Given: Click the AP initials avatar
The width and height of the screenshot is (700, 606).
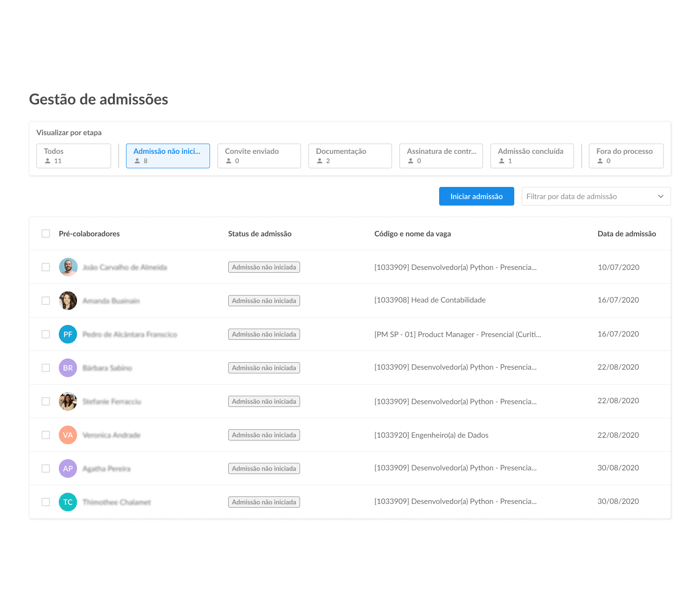Looking at the screenshot, I should (68, 468).
